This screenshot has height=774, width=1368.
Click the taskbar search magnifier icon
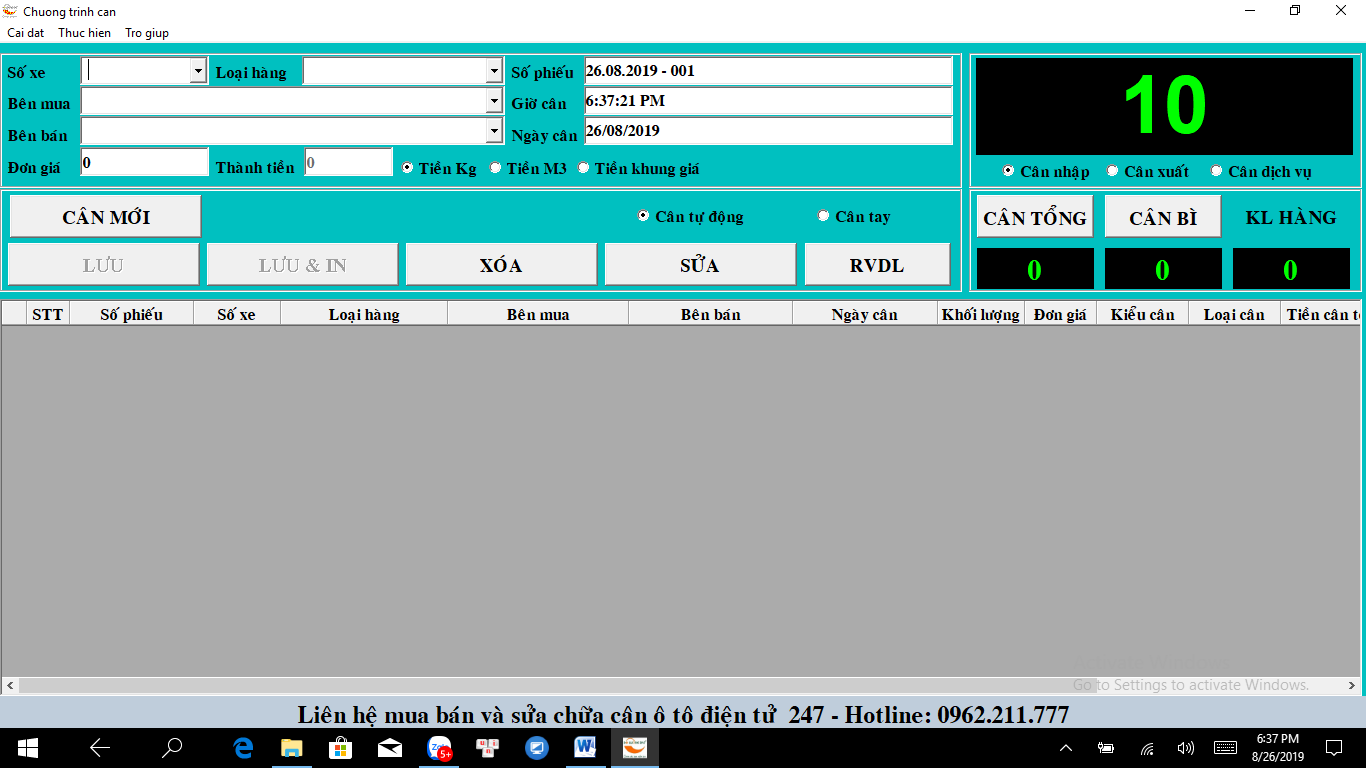tap(173, 747)
